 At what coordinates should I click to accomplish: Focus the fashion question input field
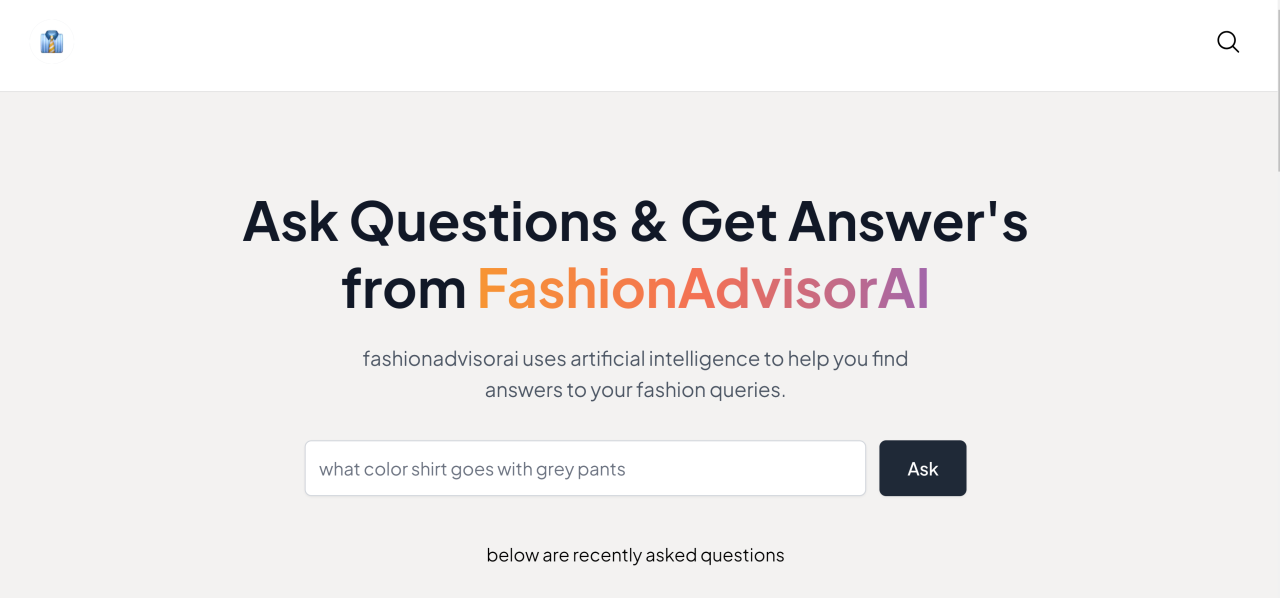(x=585, y=468)
